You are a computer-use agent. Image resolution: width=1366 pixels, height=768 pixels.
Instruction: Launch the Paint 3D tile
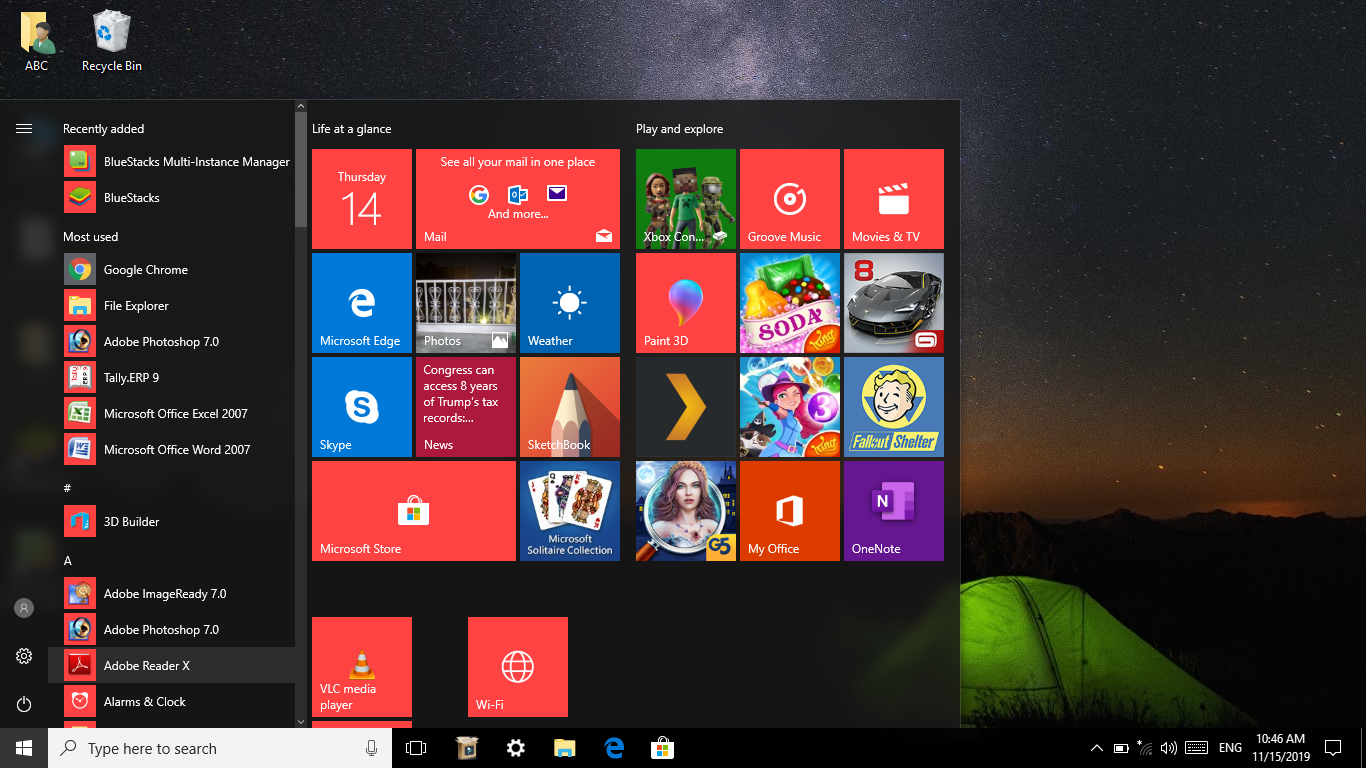tap(686, 303)
